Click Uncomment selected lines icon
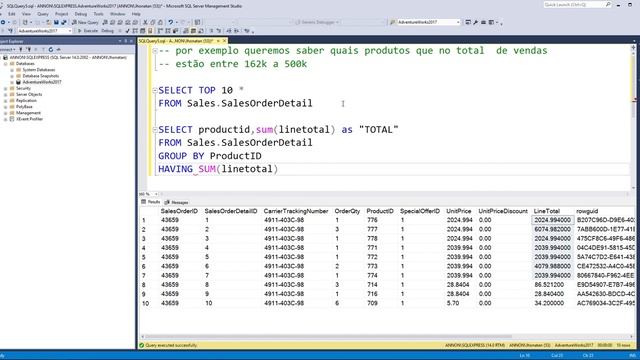Viewport: 640px width, 360px height. pos(219,31)
